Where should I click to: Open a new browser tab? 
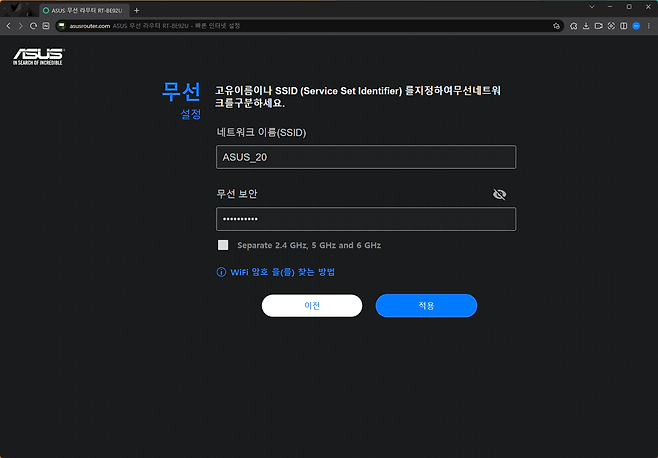137,9
